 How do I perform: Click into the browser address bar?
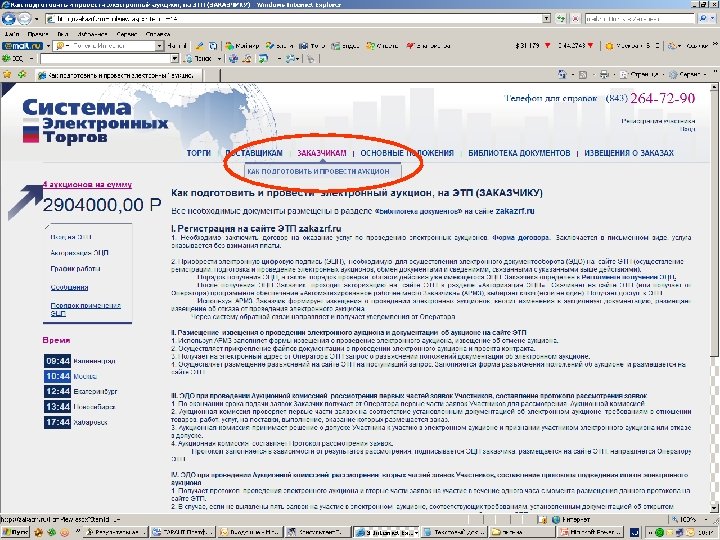[x=294, y=19]
